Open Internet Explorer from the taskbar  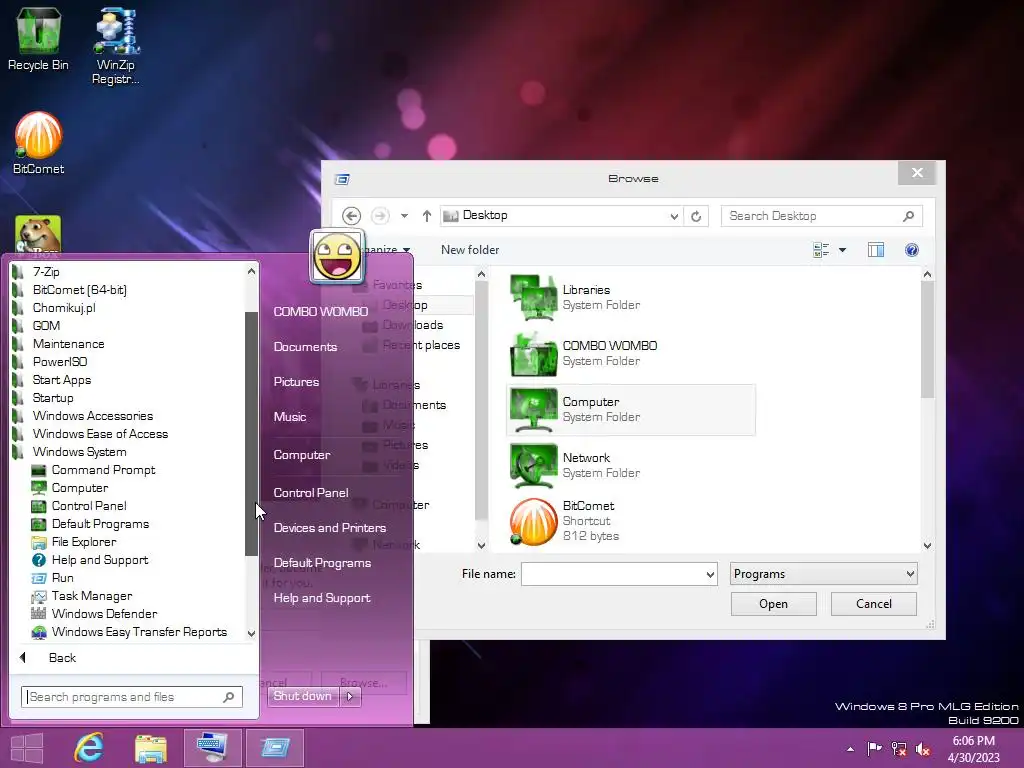click(x=88, y=747)
